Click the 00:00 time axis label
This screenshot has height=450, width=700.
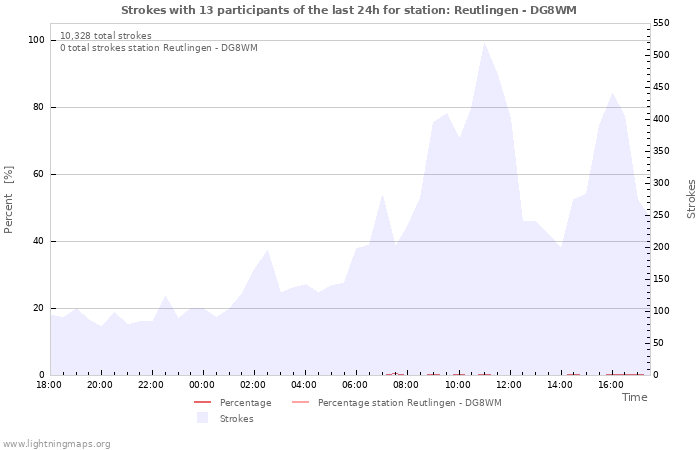[x=202, y=385]
